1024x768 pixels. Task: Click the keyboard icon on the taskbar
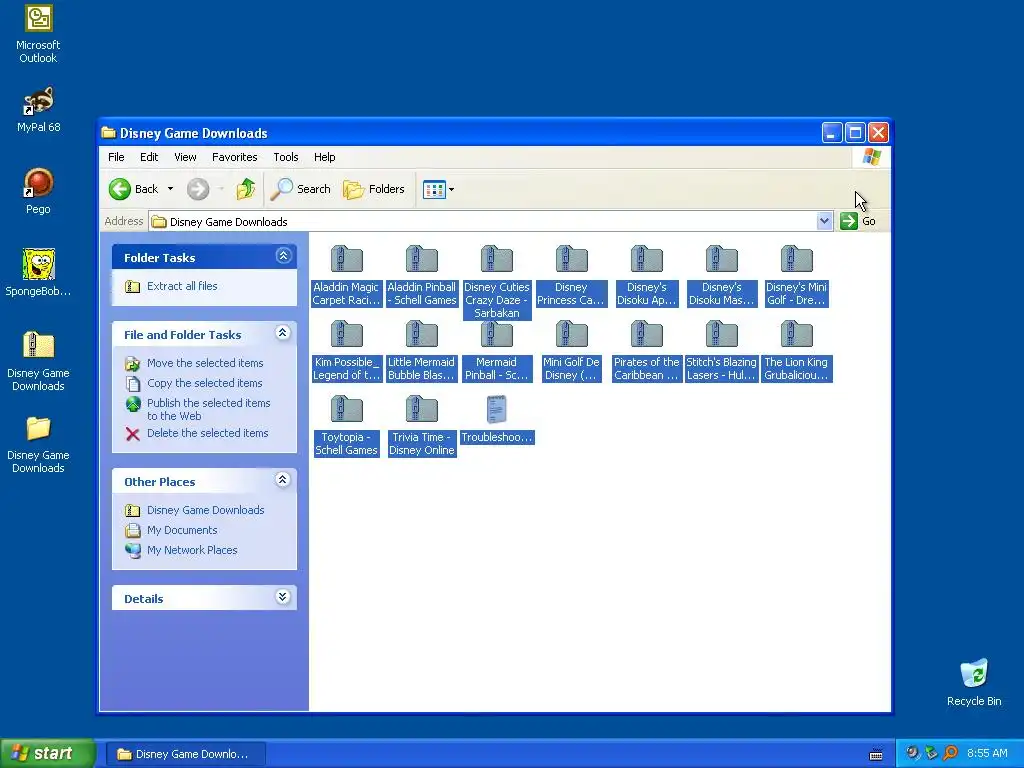(x=876, y=754)
